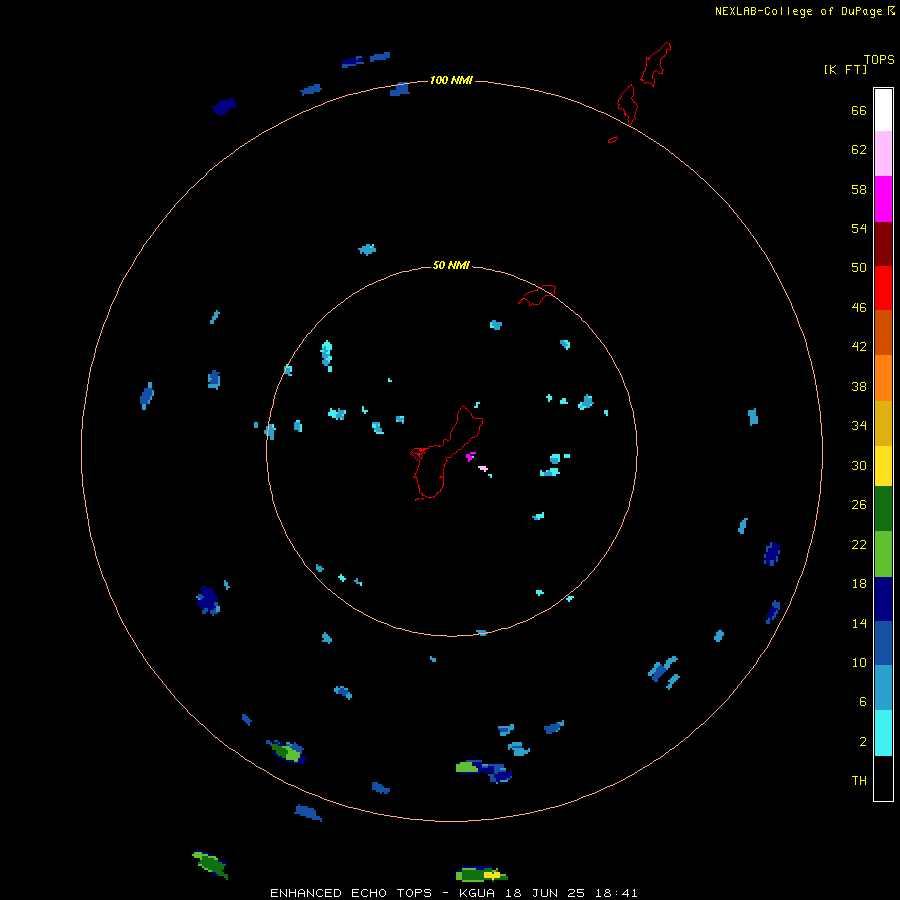This screenshot has height=900, width=900.
Task: Click the magenta 58 legend swatch
Action: pyautogui.click(x=883, y=199)
